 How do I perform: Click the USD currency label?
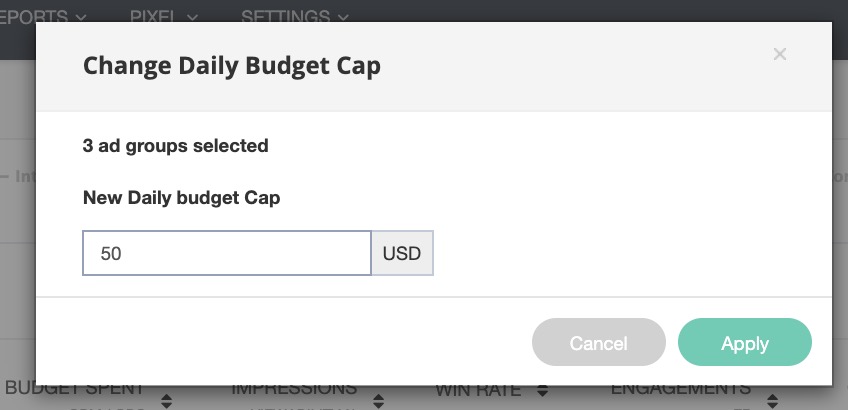[402, 254]
